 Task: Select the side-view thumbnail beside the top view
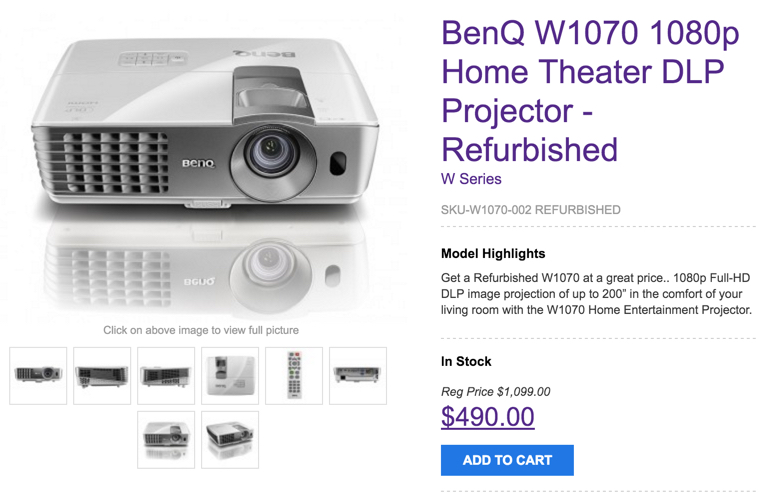click(x=166, y=376)
